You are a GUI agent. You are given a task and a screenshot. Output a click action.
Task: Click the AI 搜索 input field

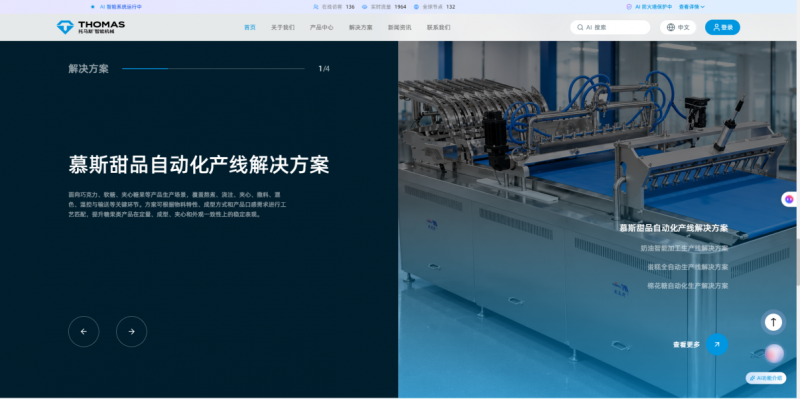point(610,28)
